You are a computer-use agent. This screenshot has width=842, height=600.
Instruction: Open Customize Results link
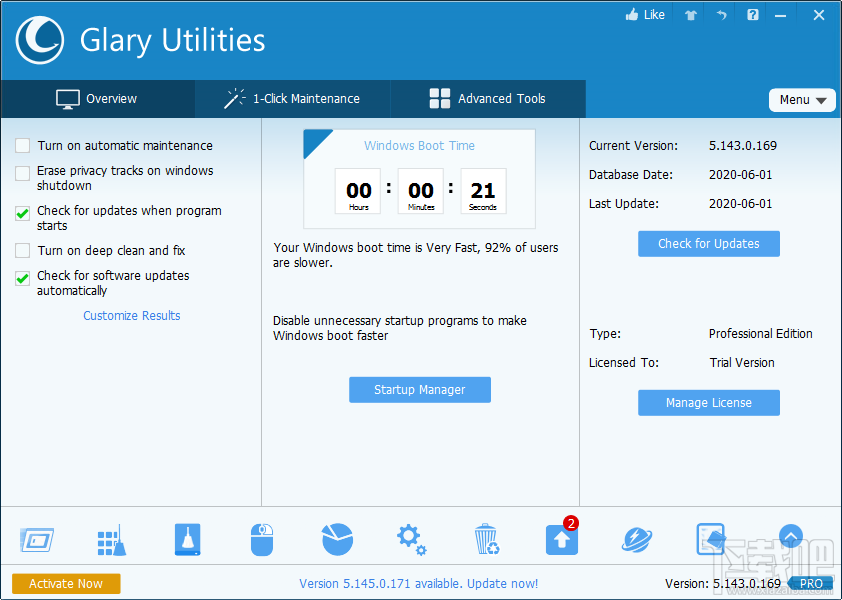click(x=131, y=315)
